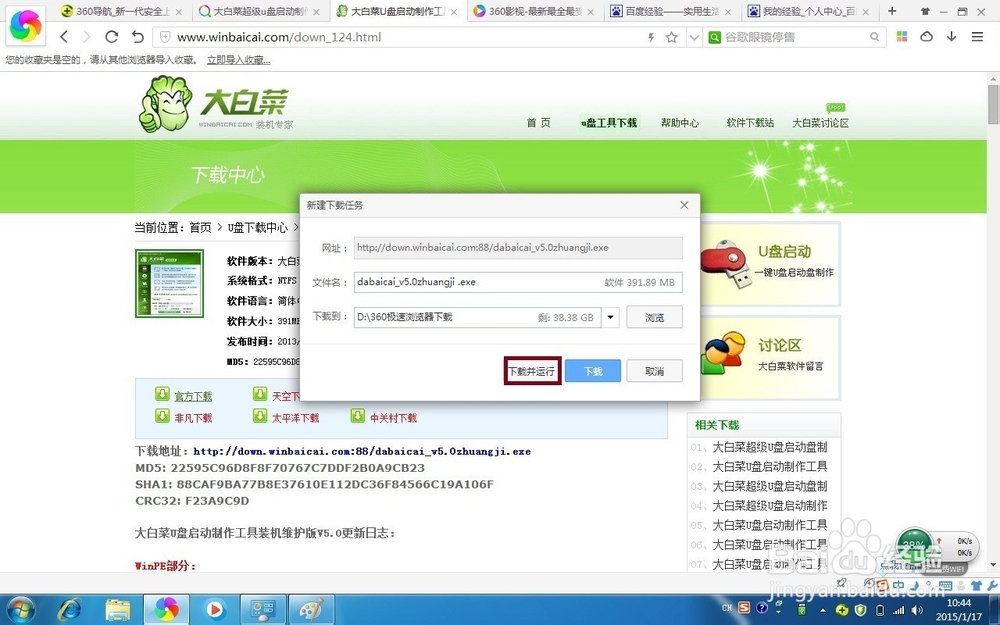Image resolution: width=1000 pixels, height=625 pixels.
Task: Close the 360导航 tab
Action: [179, 11]
